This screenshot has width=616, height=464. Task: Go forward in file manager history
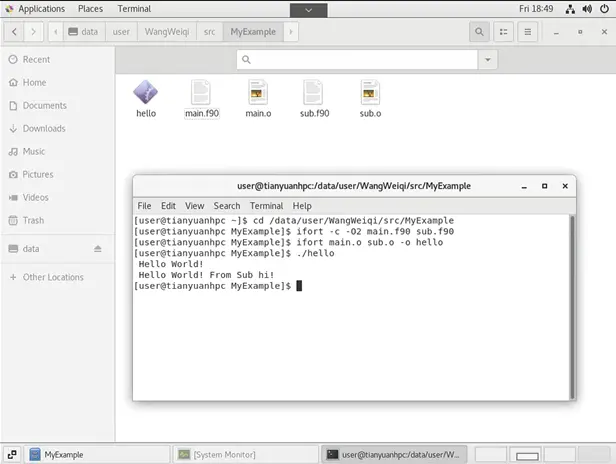tap(33, 32)
